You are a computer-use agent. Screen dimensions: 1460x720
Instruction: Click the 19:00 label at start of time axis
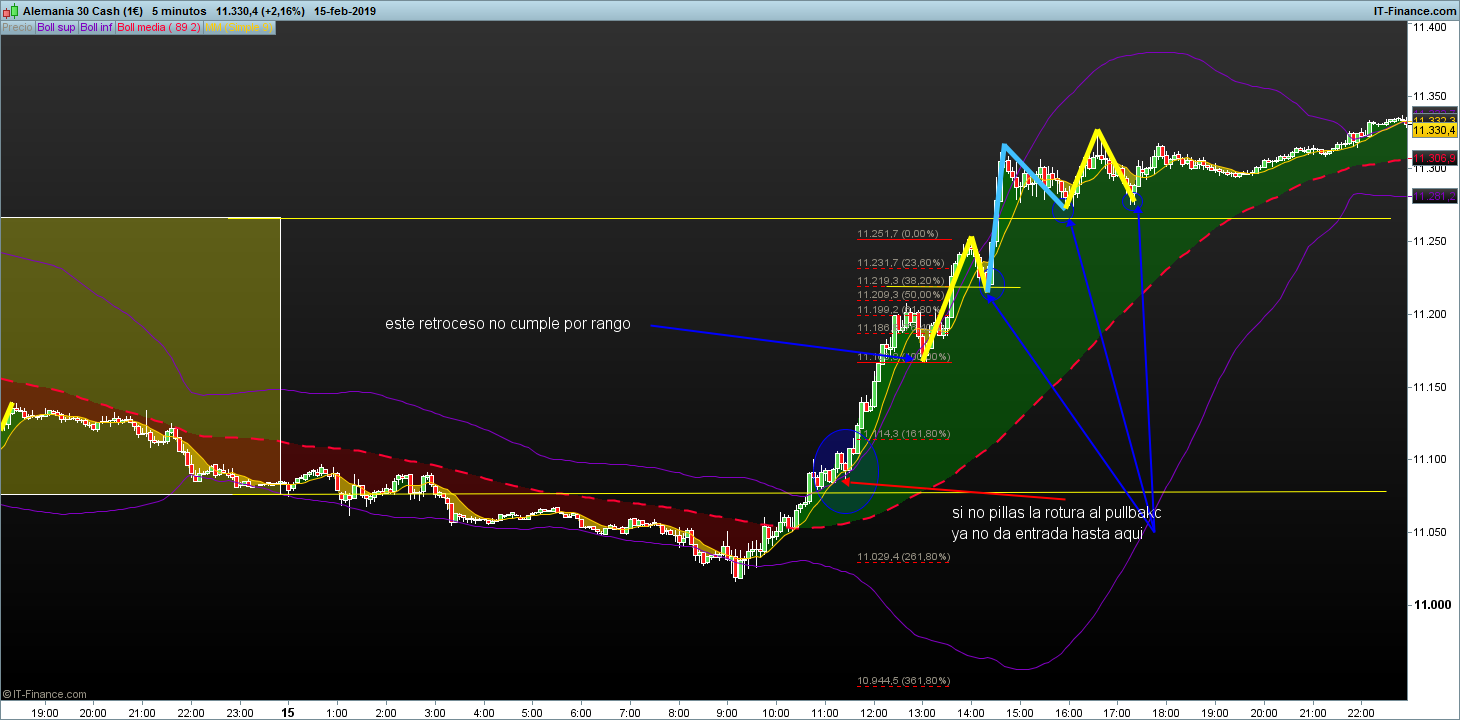[x=44, y=713]
